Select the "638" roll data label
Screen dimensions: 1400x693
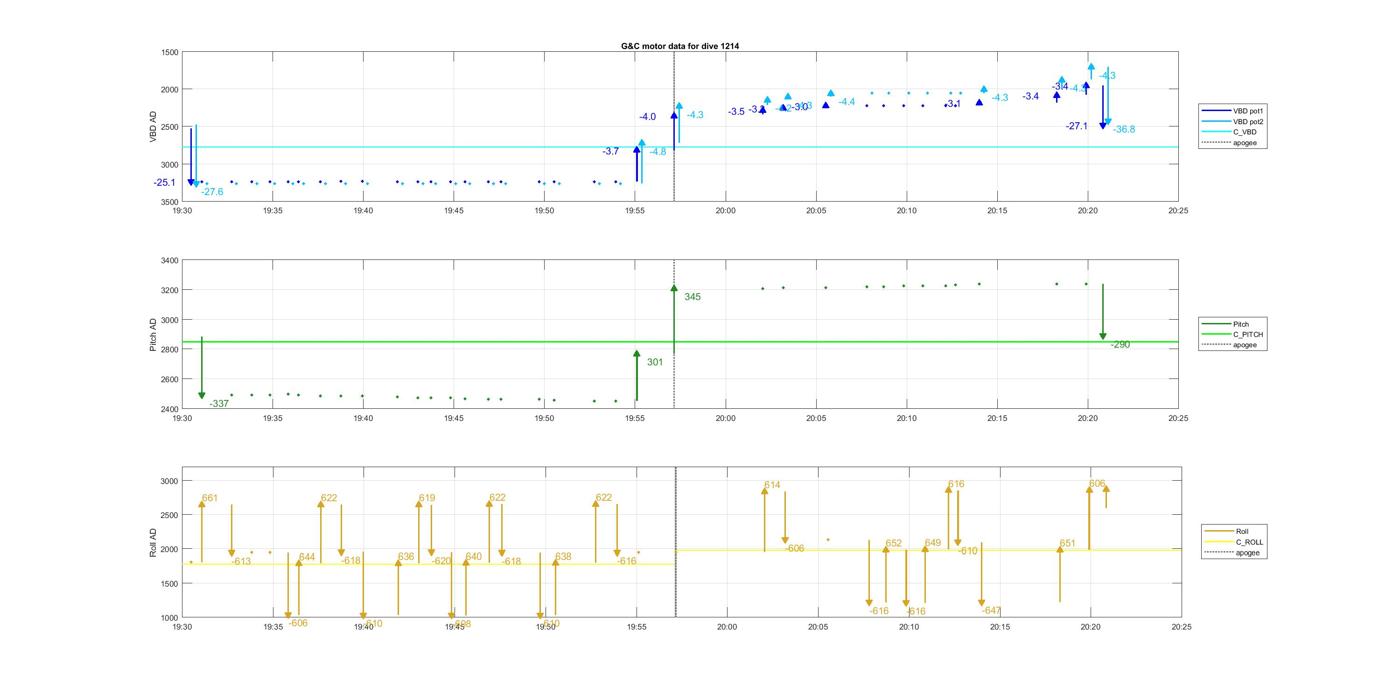point(564,557)
